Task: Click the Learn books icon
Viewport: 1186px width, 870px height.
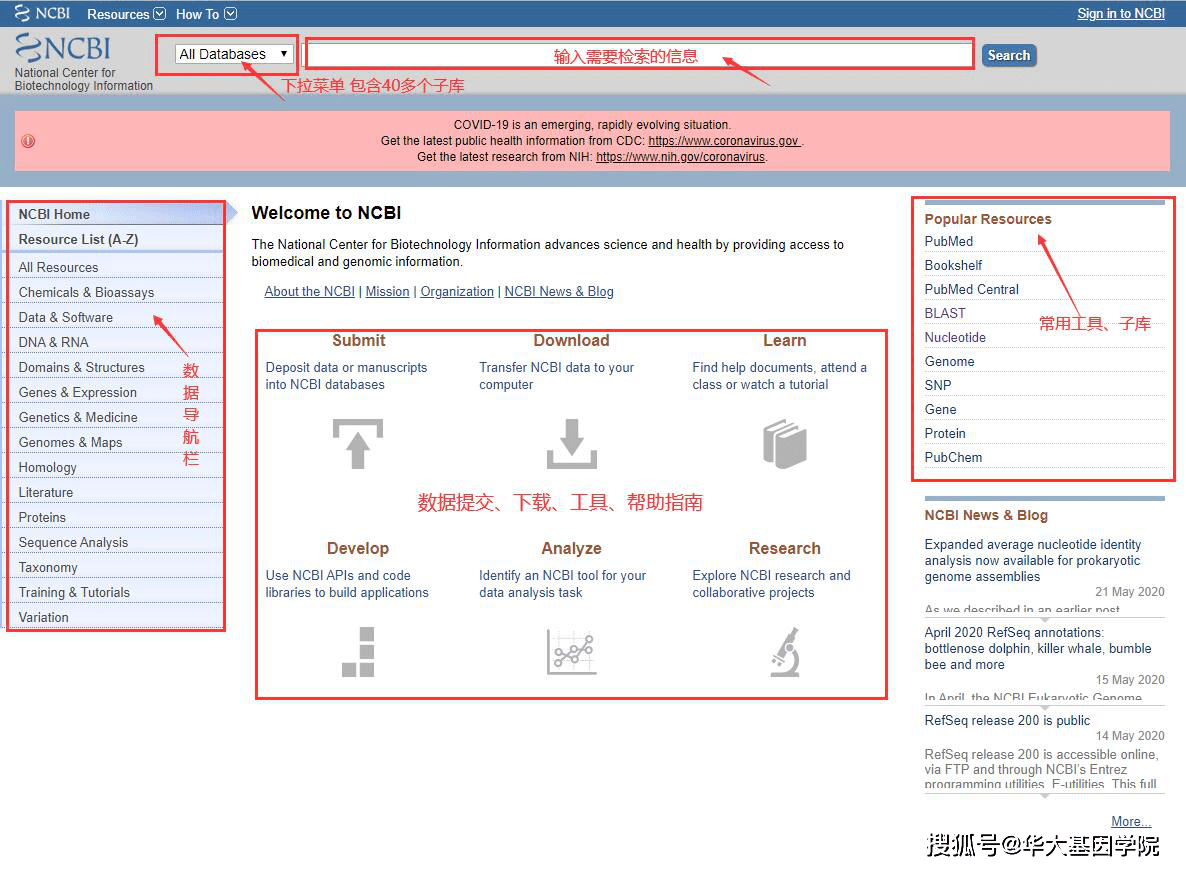Action: 784,443
